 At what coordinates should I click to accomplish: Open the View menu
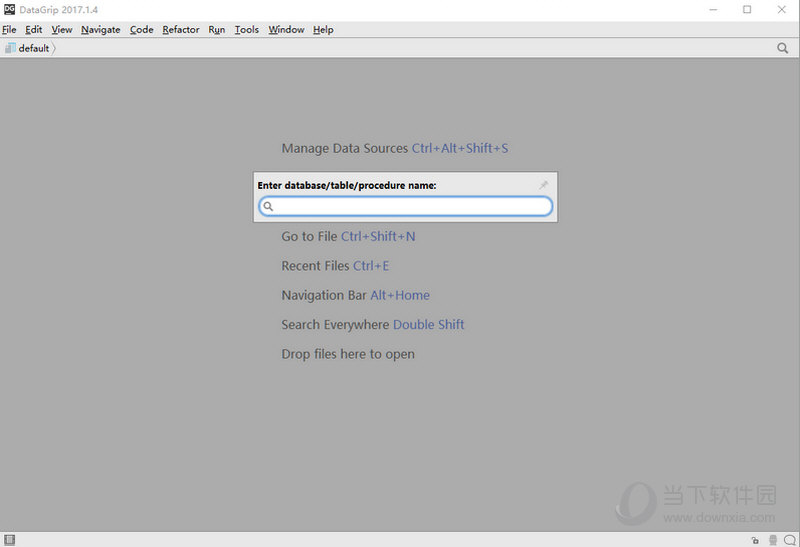coord(62,30)
